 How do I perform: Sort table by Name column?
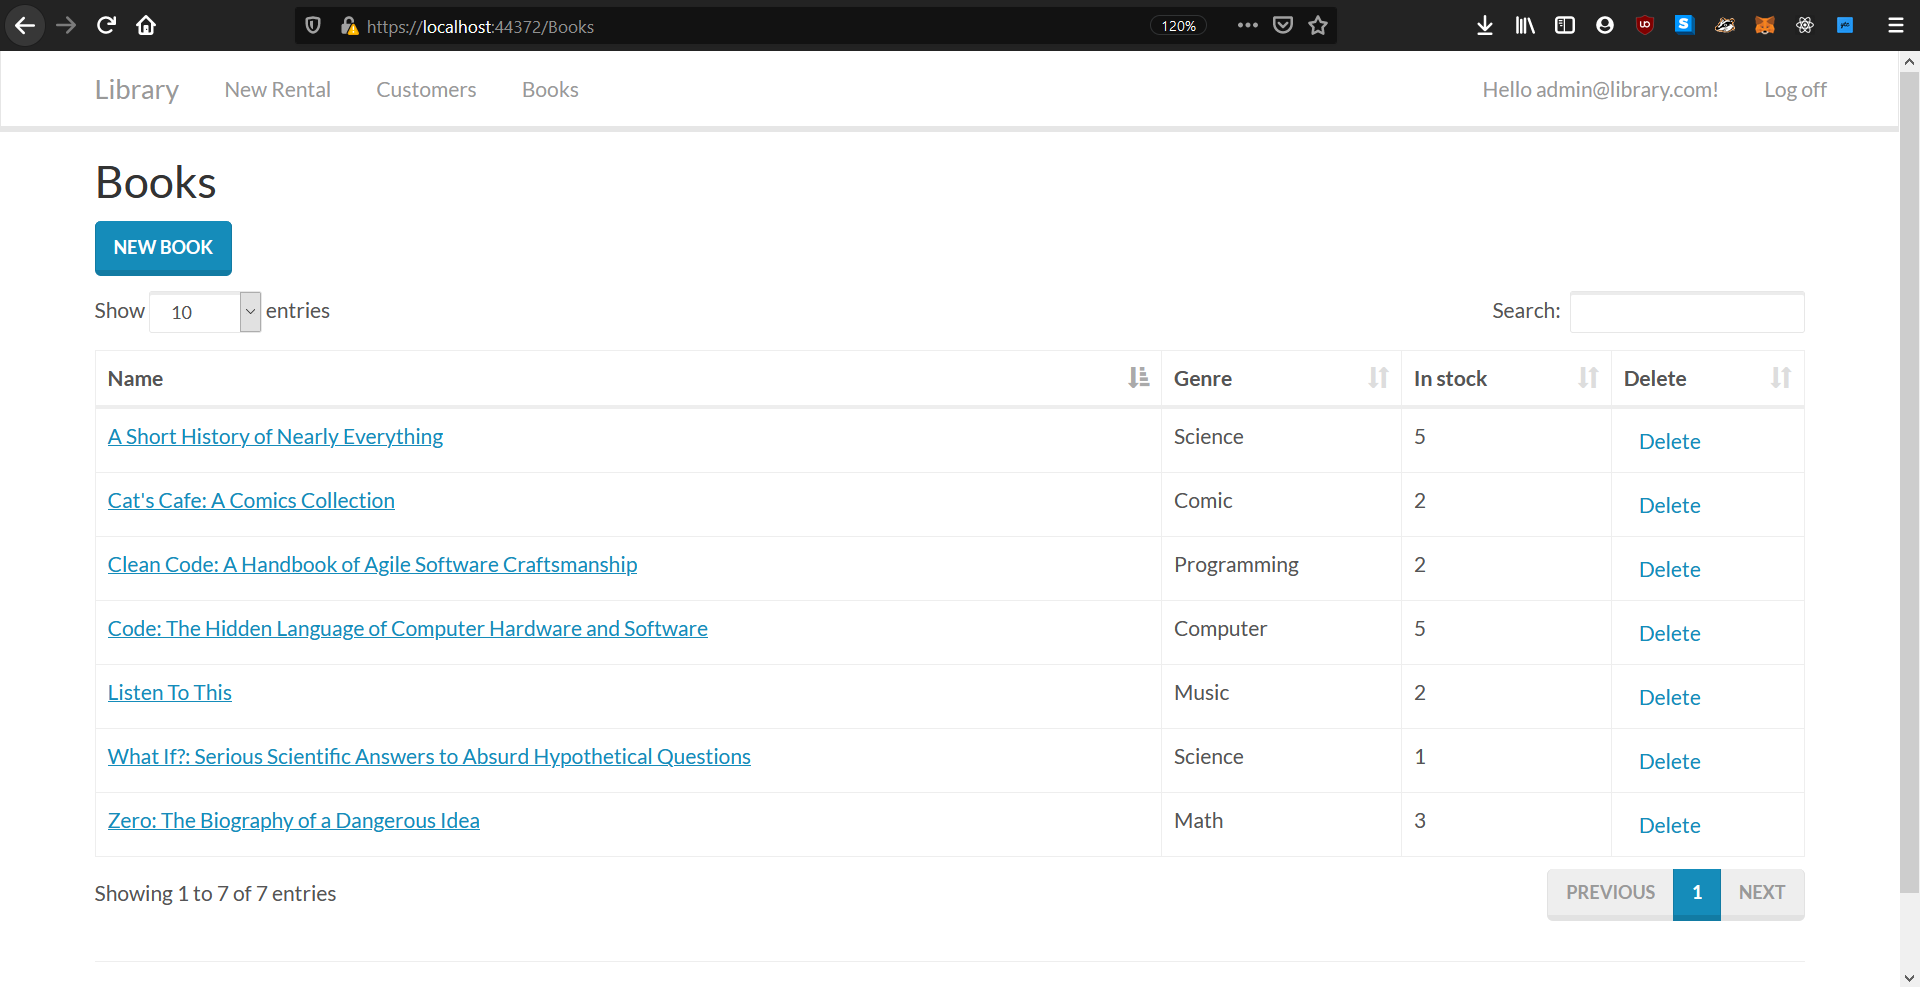(x=628, y=379)
